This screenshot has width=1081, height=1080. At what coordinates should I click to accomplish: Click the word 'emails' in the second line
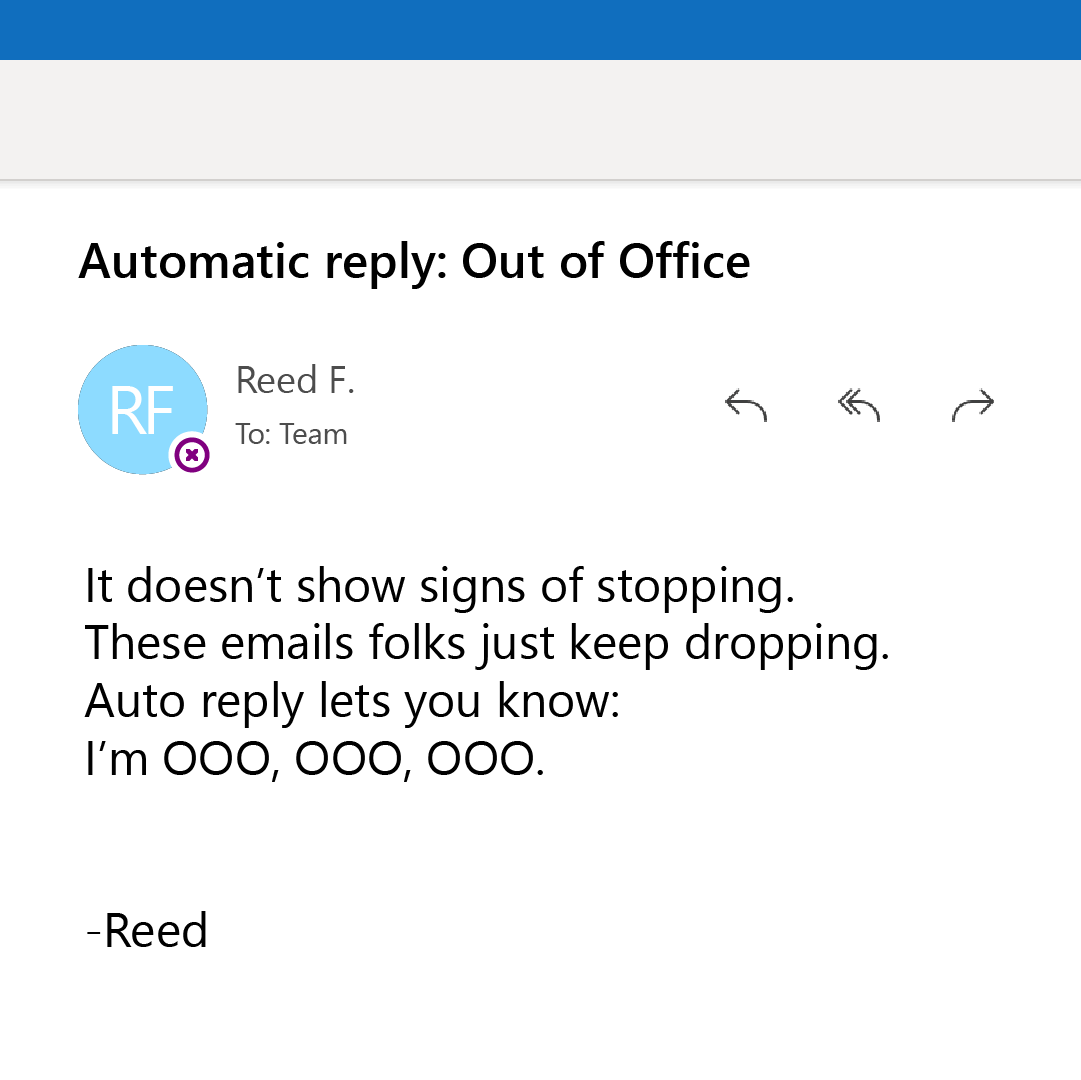(x=287, y=643)
